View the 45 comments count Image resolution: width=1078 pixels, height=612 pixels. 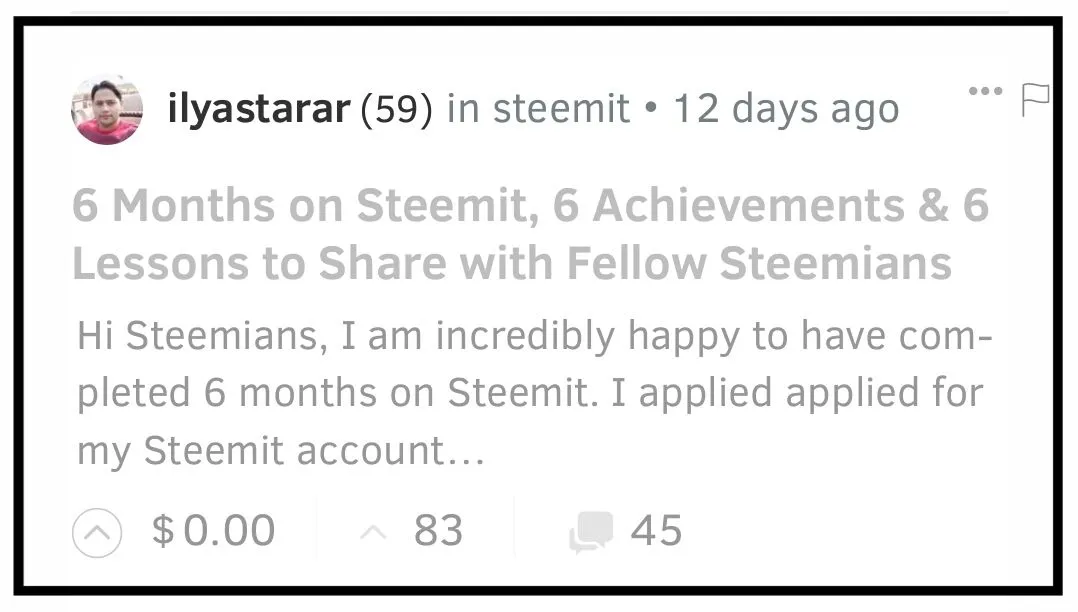tap(656, 531)
